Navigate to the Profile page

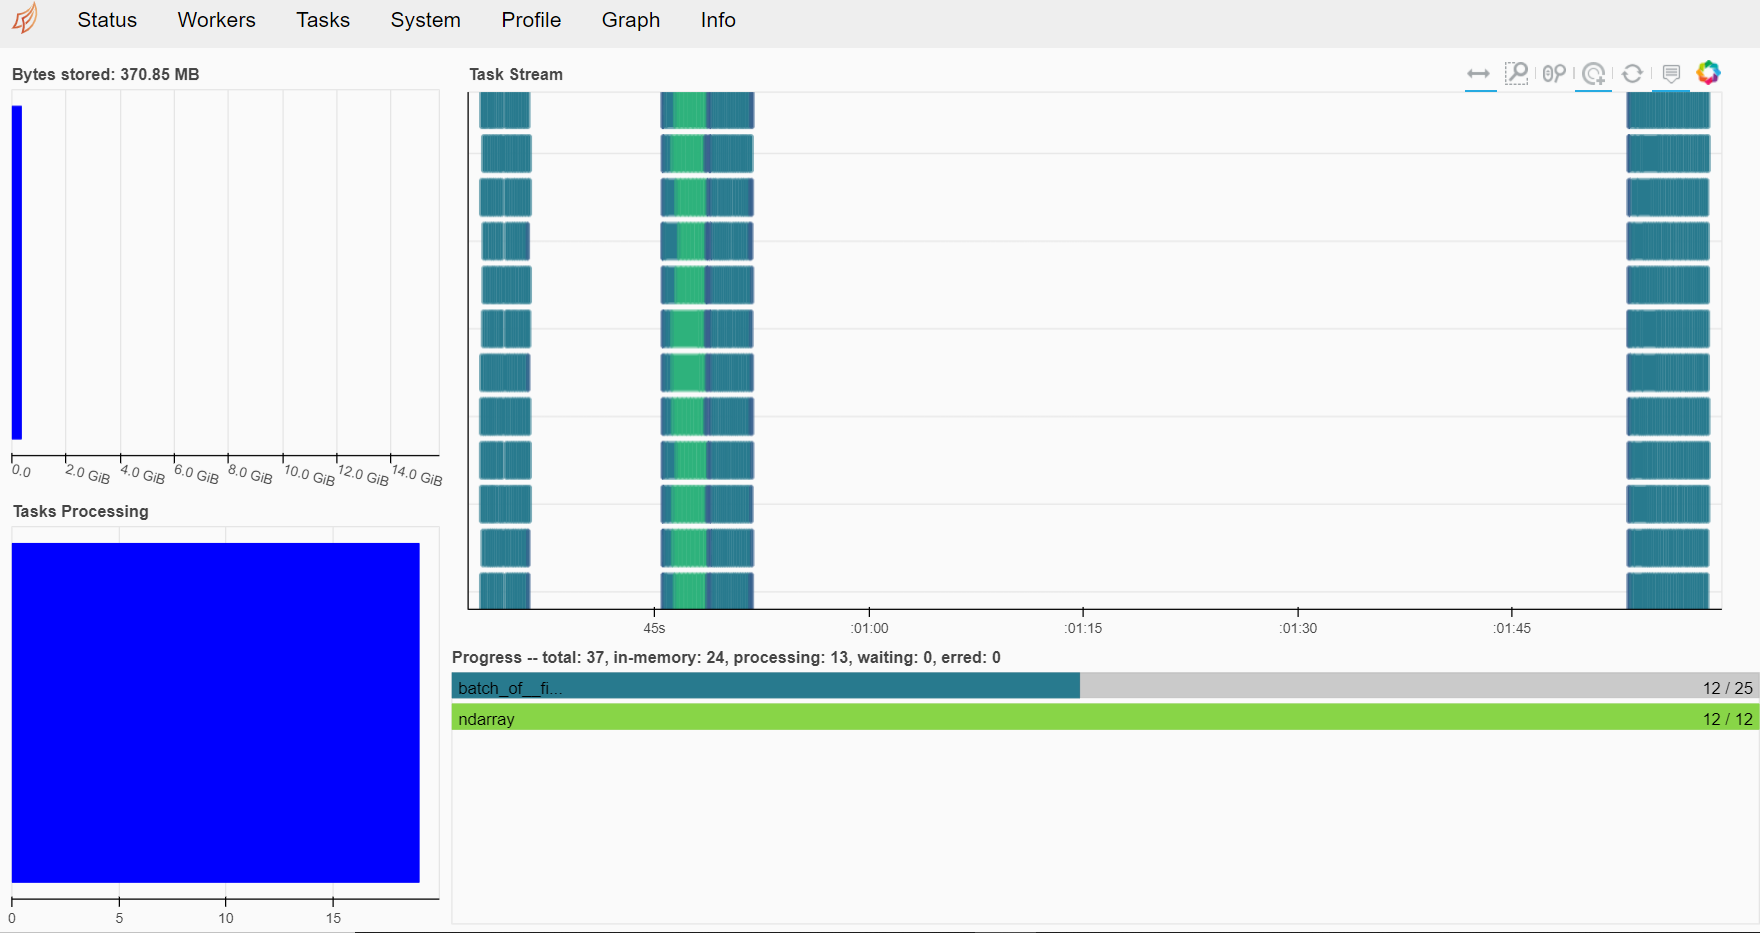[531, 20]
